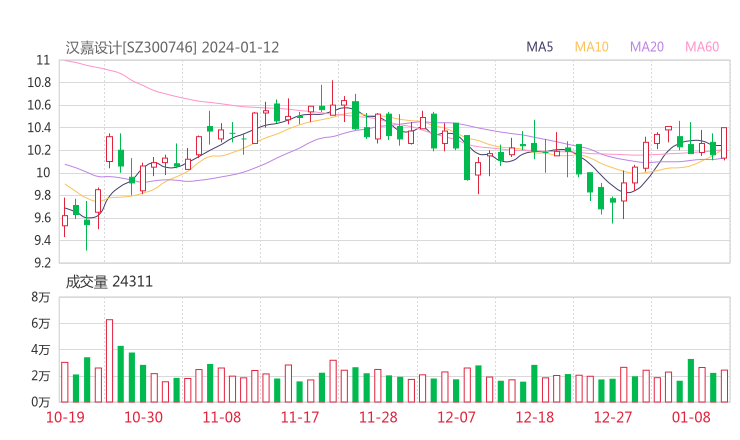740x440 pixels.
Task: Click the 11-17 date axis label
Action: [300, 417]
